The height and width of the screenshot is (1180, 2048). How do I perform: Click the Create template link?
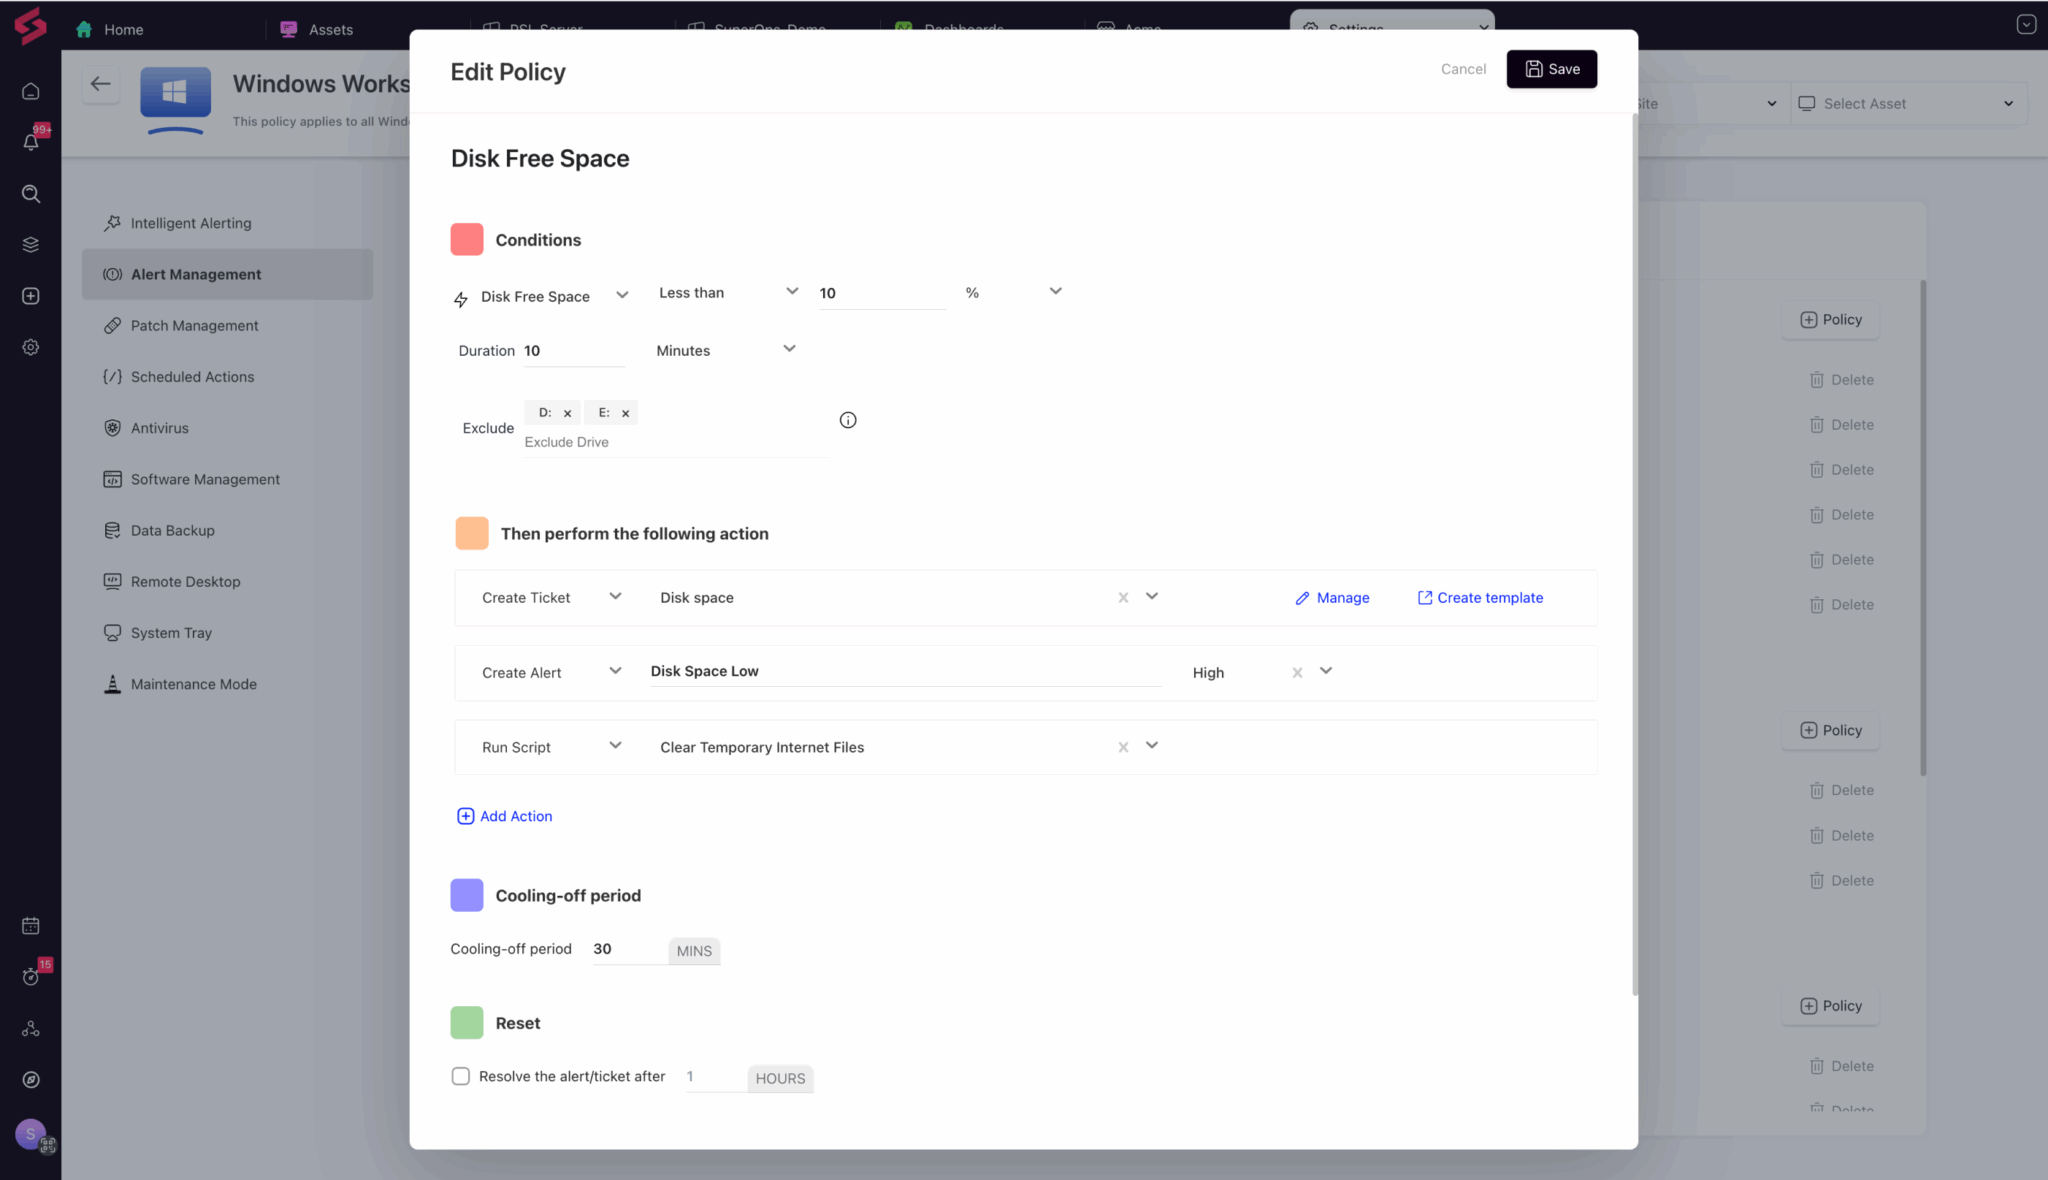point(1480,598)
